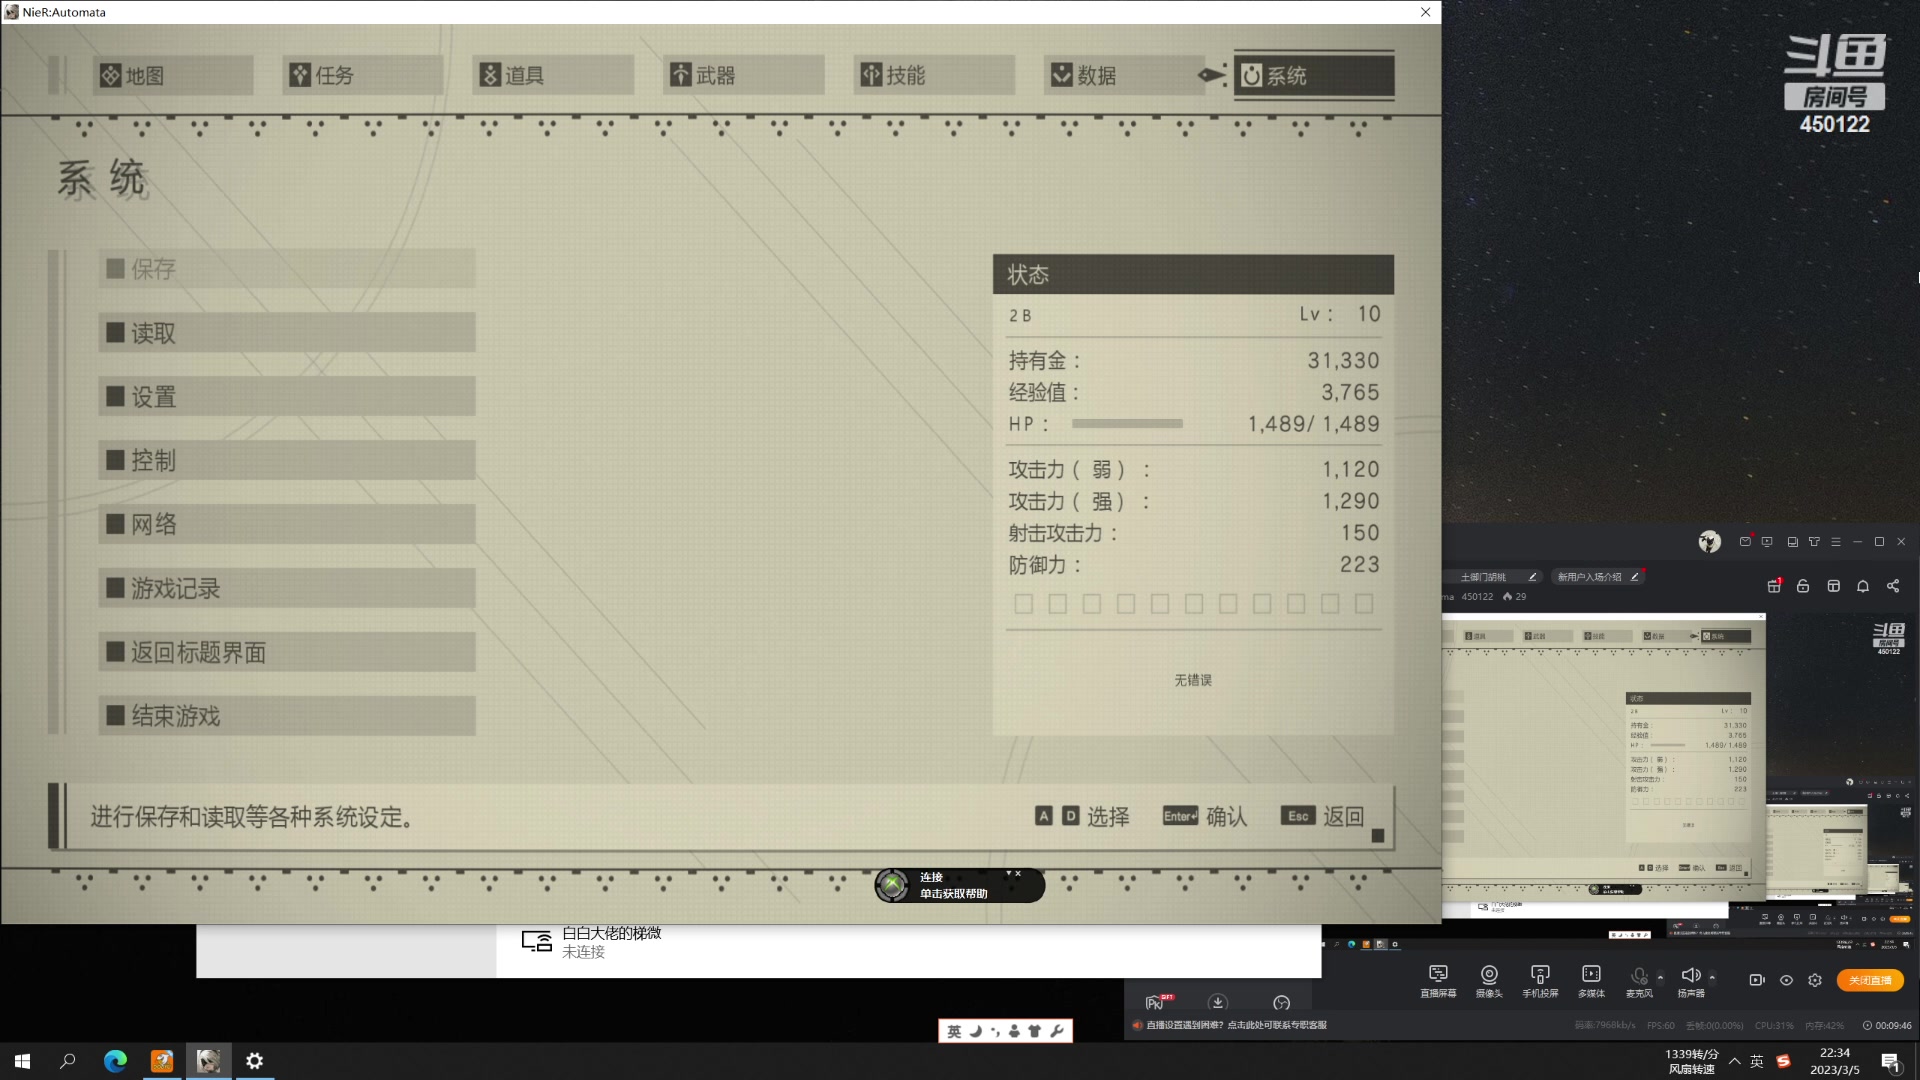The width and height of the screenshot is (1920, 1080).
Task: Open the notification bell in Douyu
Action: click(1863, 586)
